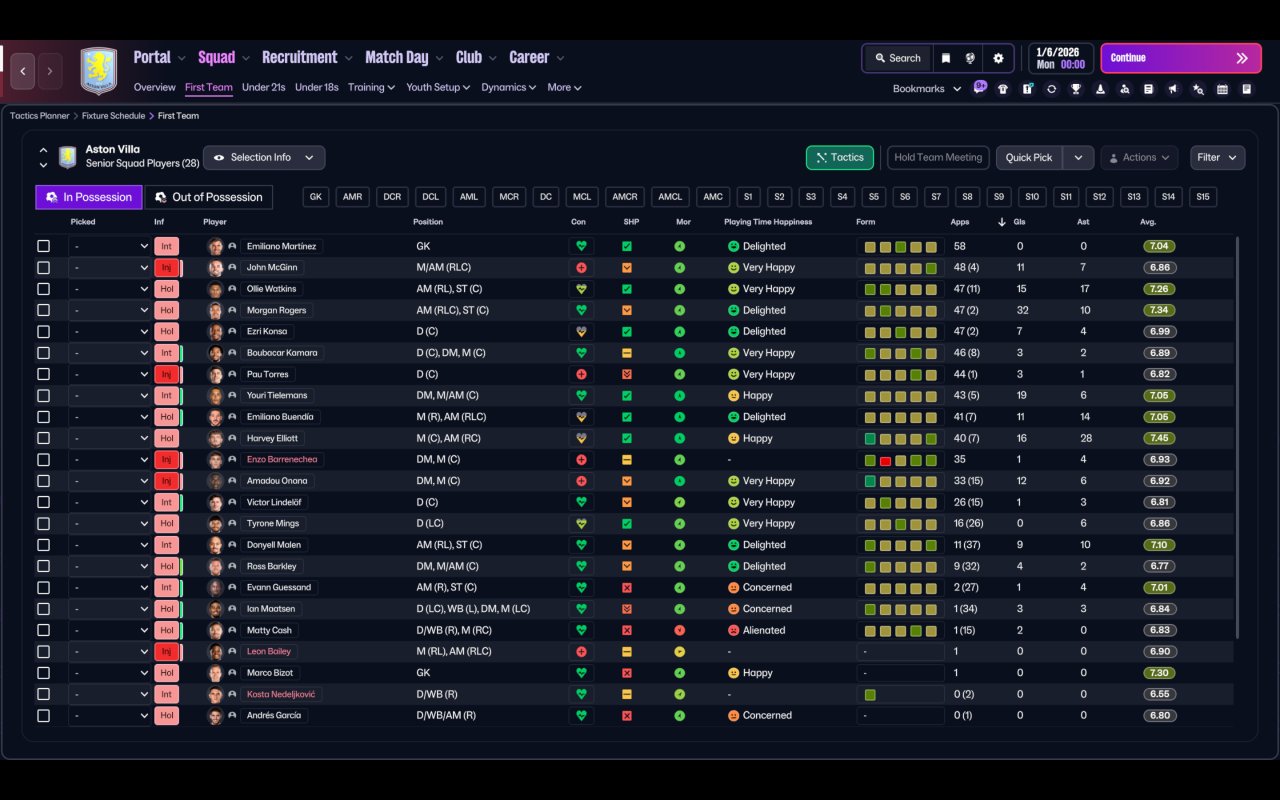Go back with the left arrow button
Viewport: 1280px width, 800px height.
coord(22,71)
